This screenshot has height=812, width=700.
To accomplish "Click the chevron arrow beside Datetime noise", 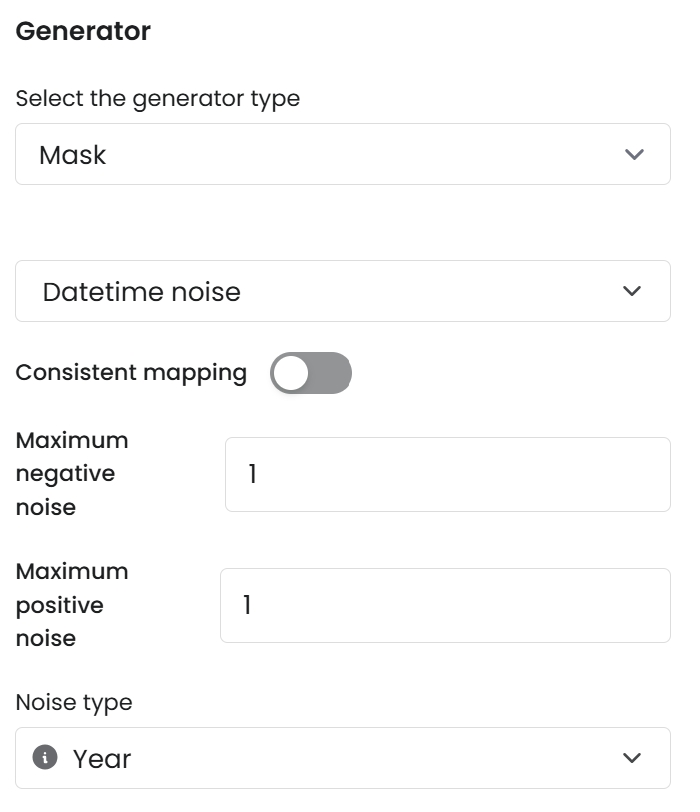I will 631,291.
